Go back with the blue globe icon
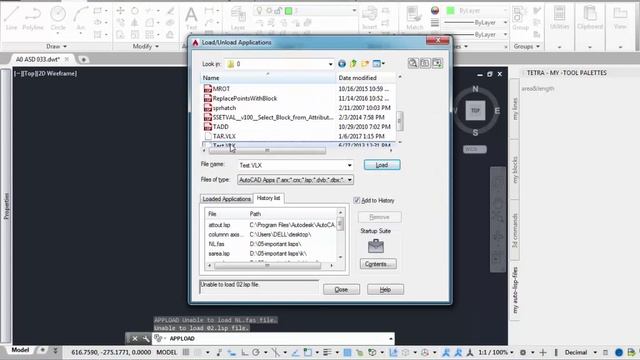The width and height of the screenshot is (640, 360). [342, 64]
